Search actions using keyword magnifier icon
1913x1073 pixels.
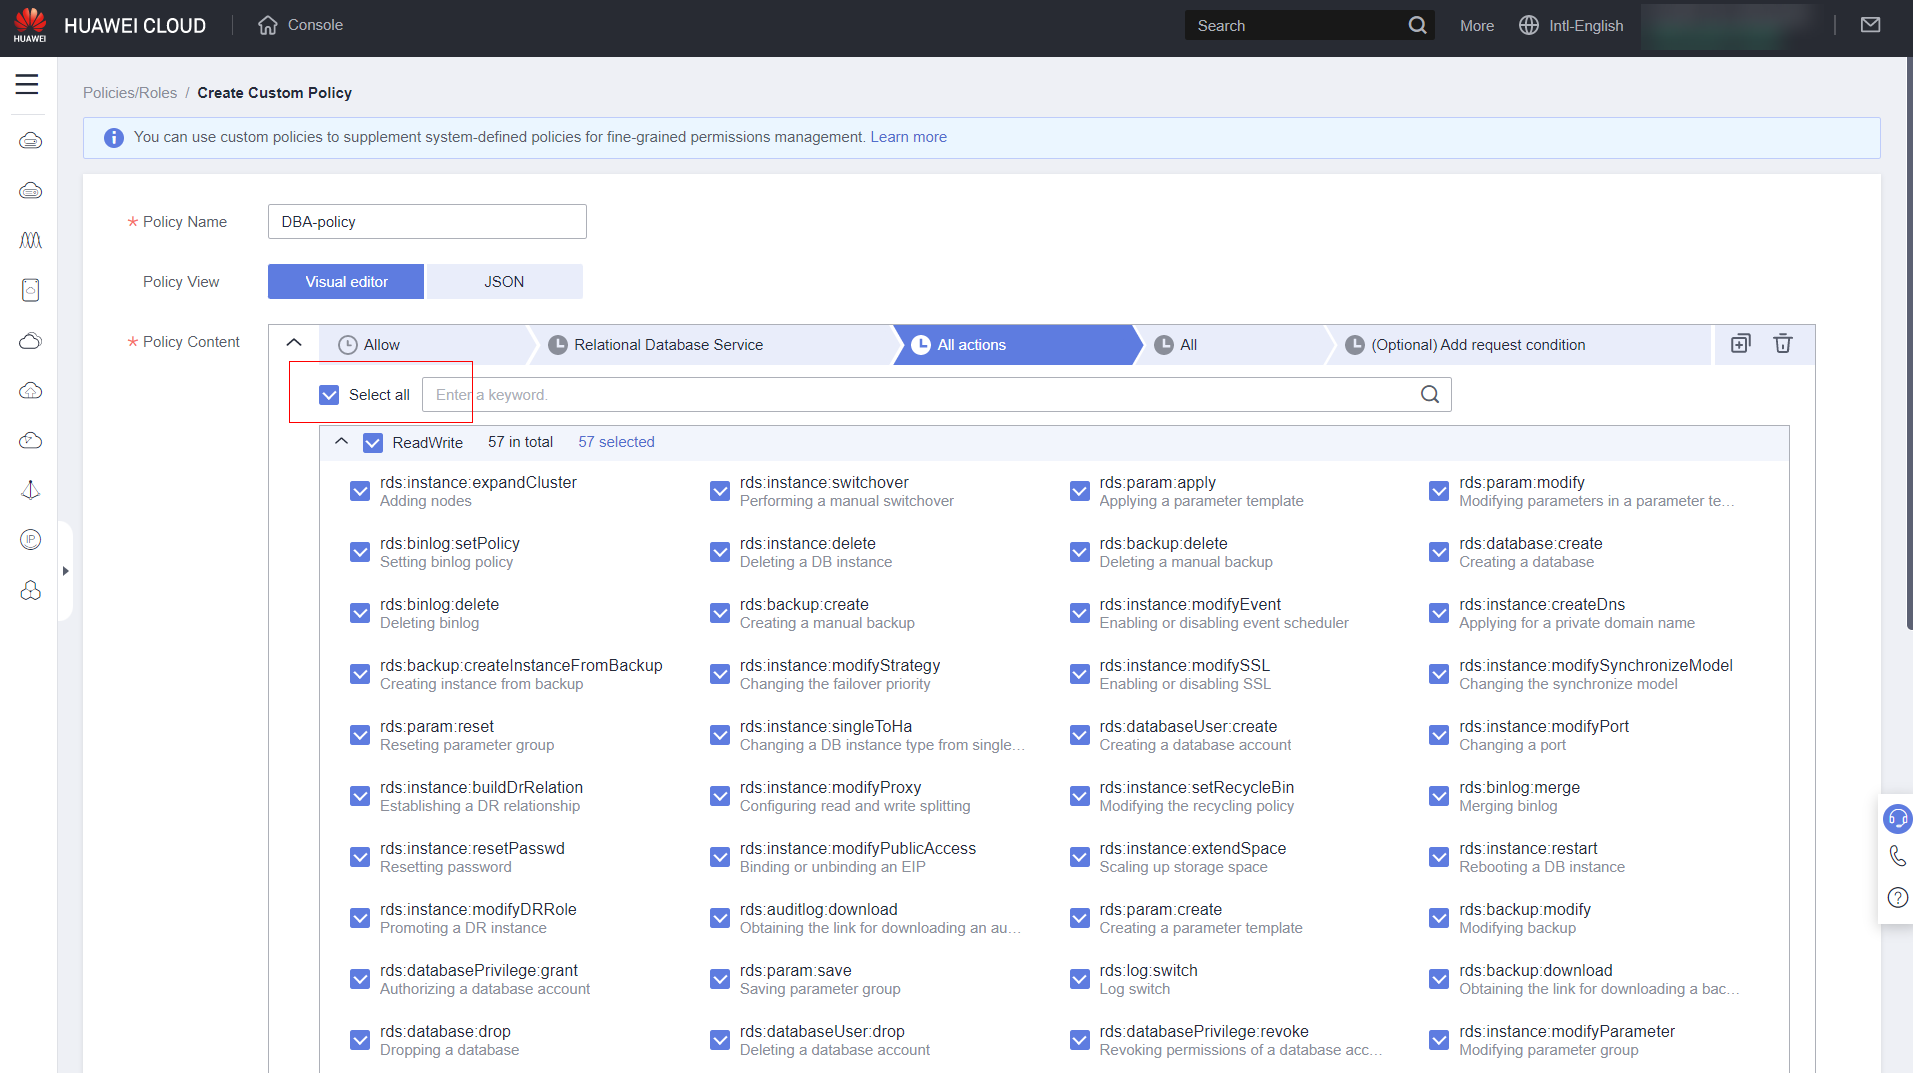[1430, 395]
